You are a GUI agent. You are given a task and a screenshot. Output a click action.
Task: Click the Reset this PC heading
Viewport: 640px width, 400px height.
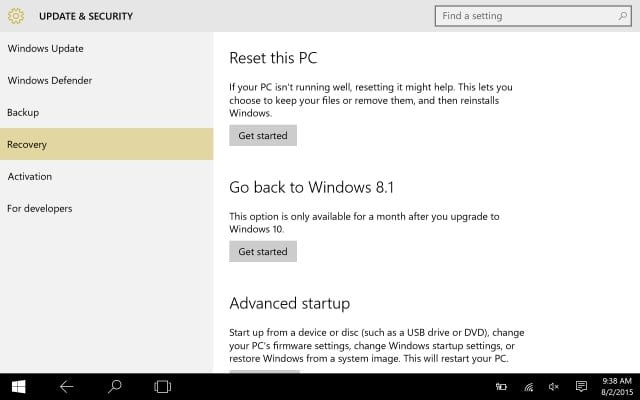273,58
